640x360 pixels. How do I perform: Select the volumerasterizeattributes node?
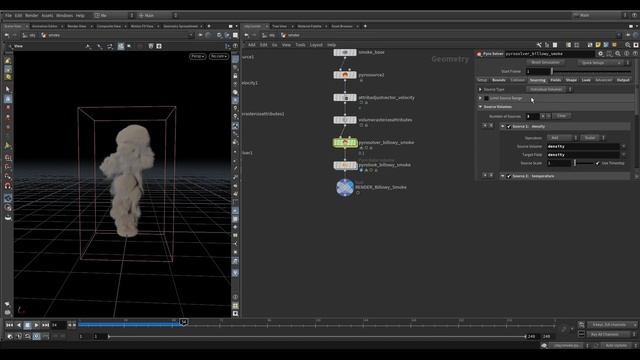[x=345, y=120]
